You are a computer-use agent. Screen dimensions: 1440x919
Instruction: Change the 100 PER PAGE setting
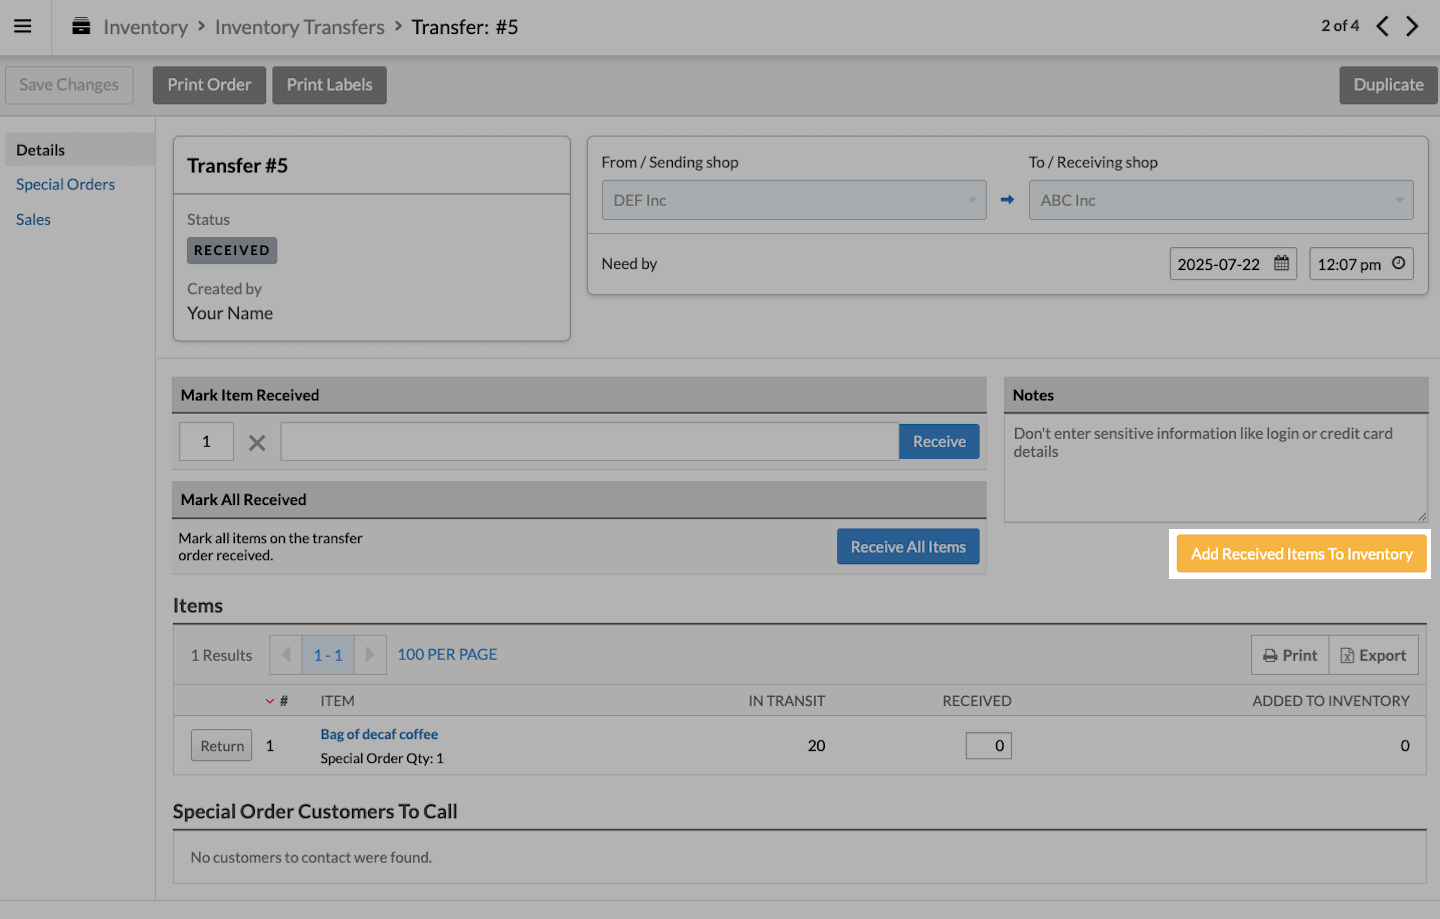tap(447, 654)
